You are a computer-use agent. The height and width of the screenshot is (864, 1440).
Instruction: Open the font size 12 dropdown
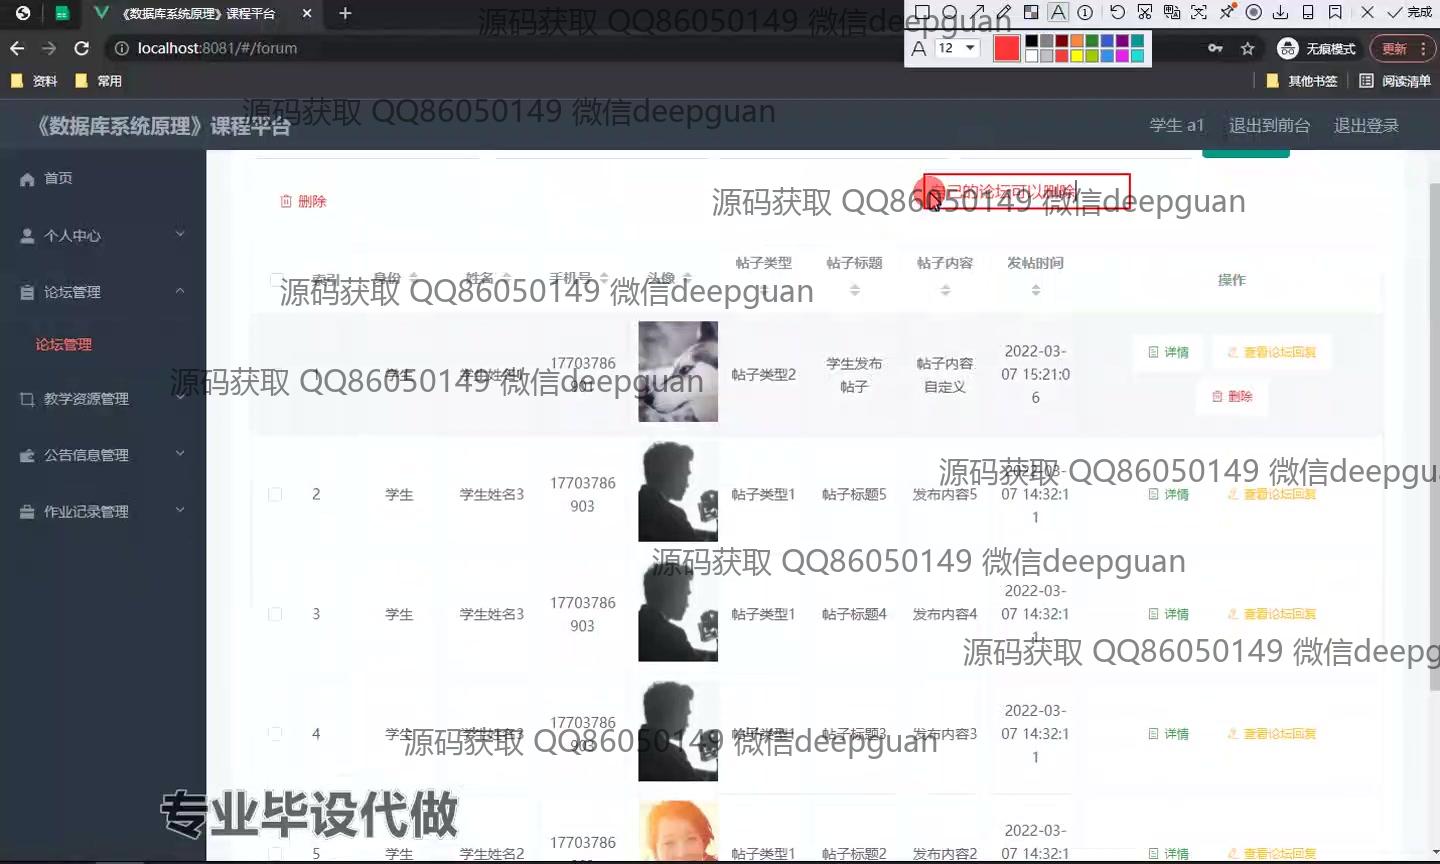coord(957,48)
